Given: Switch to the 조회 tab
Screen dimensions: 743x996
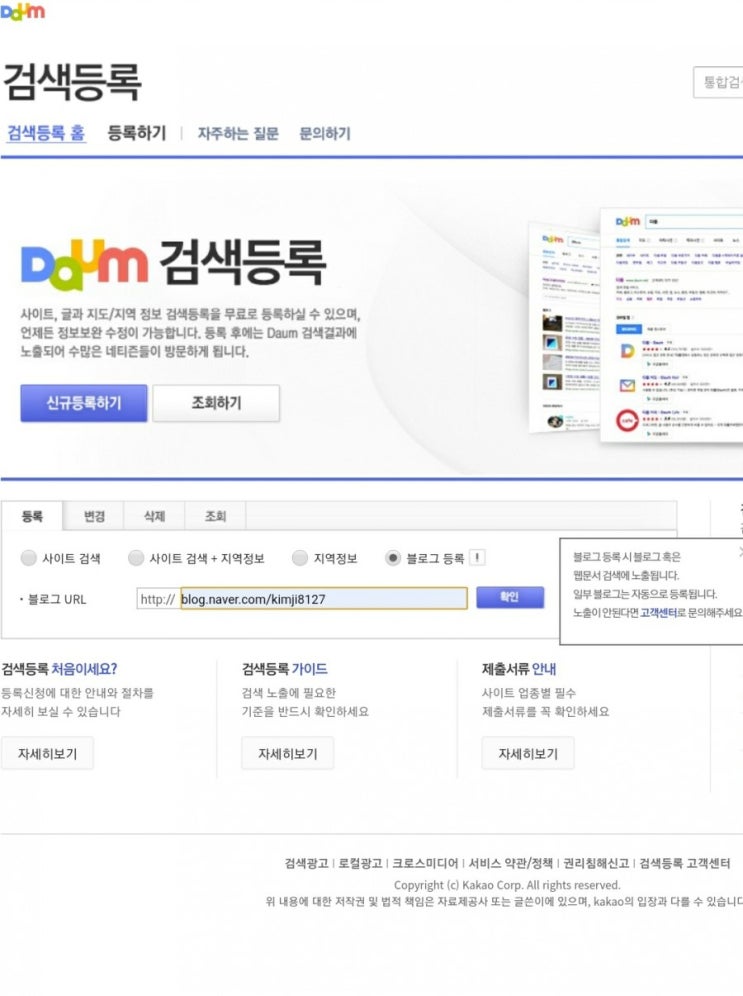Looking at the screenshot, I should (215, 516).
